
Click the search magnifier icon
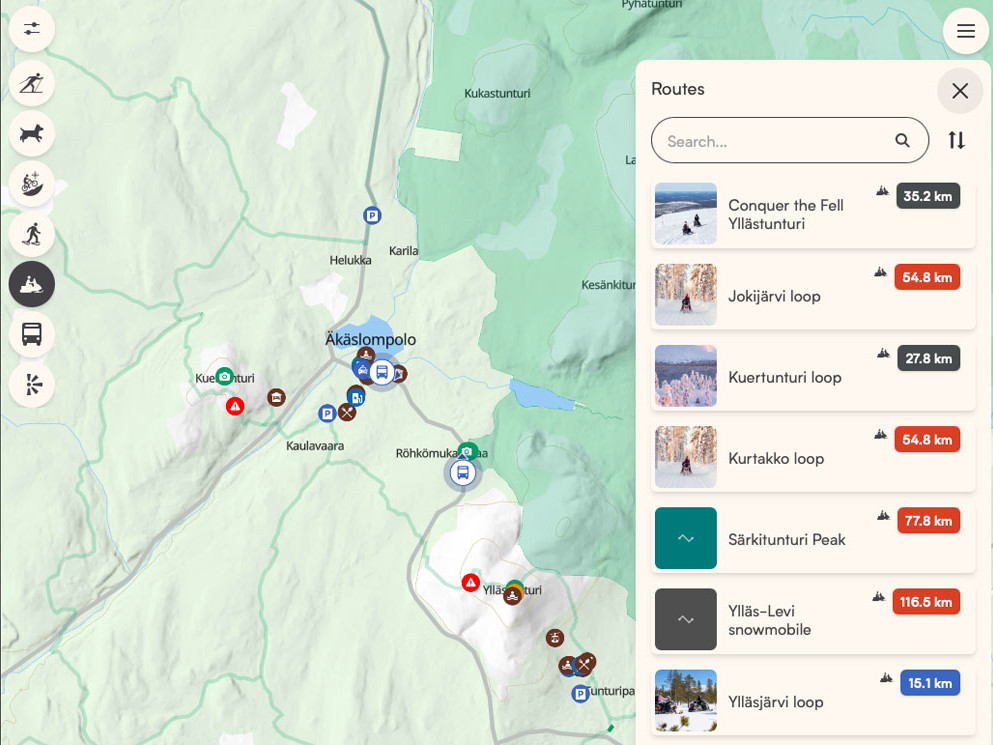coord(902,140)
